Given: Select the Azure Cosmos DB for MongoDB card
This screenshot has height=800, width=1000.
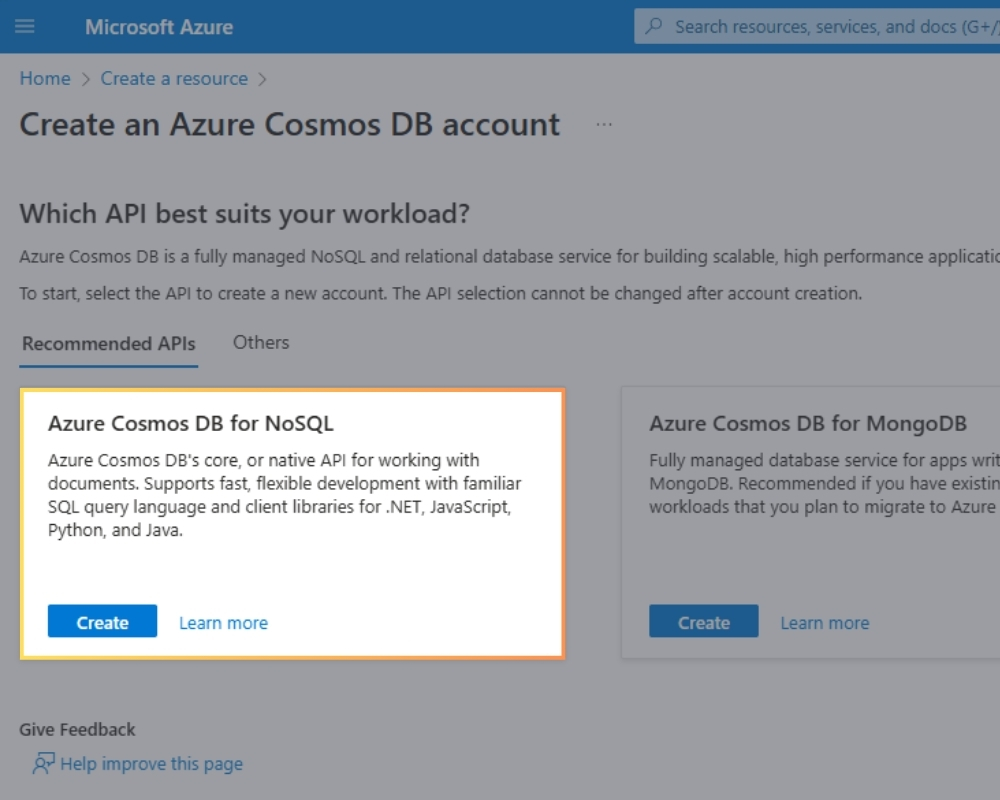Looking at the screenshot, I should [x=808, y=423].
